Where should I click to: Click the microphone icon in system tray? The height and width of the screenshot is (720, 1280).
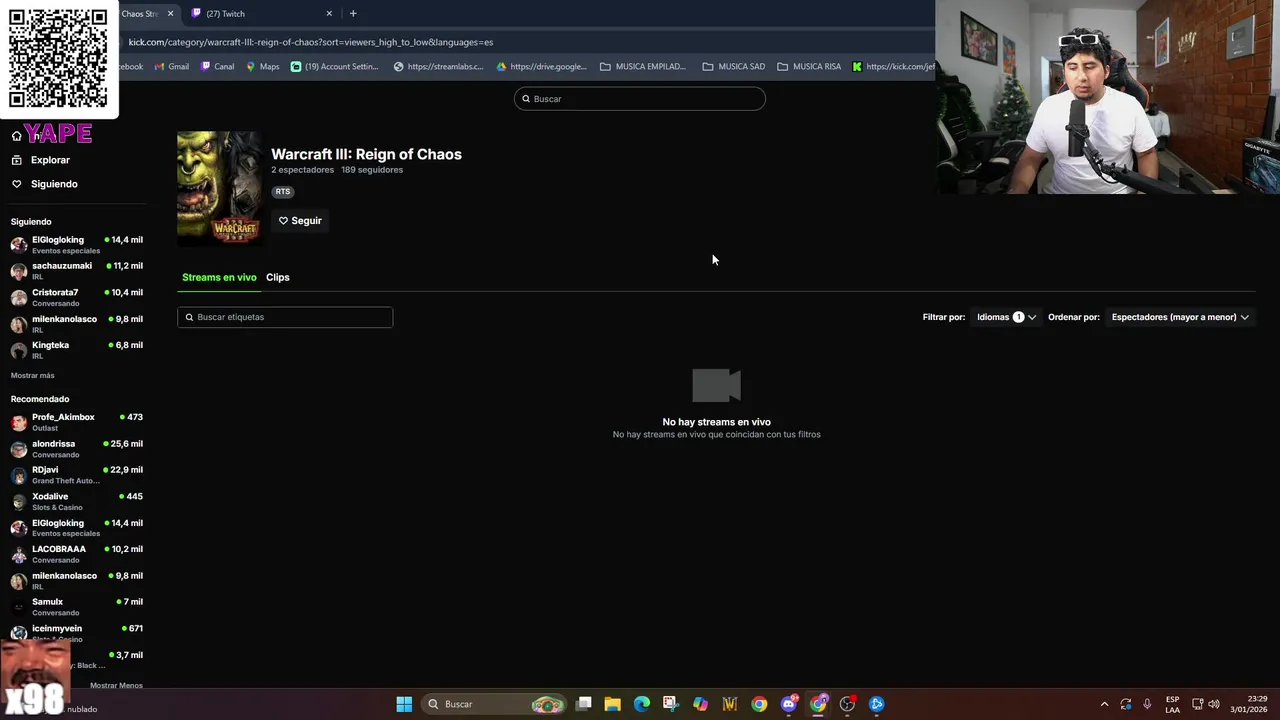tap(1147, 704)
